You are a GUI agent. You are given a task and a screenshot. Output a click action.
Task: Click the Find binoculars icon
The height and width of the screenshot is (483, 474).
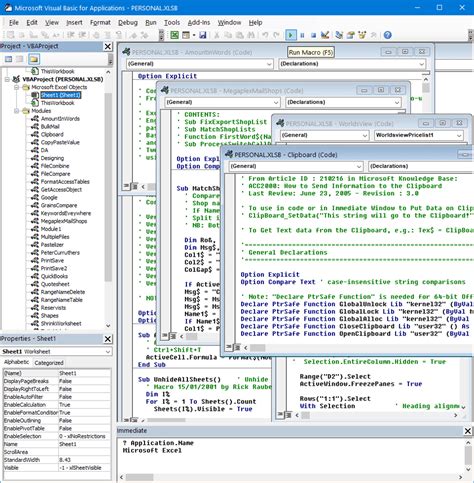(251, 35)
